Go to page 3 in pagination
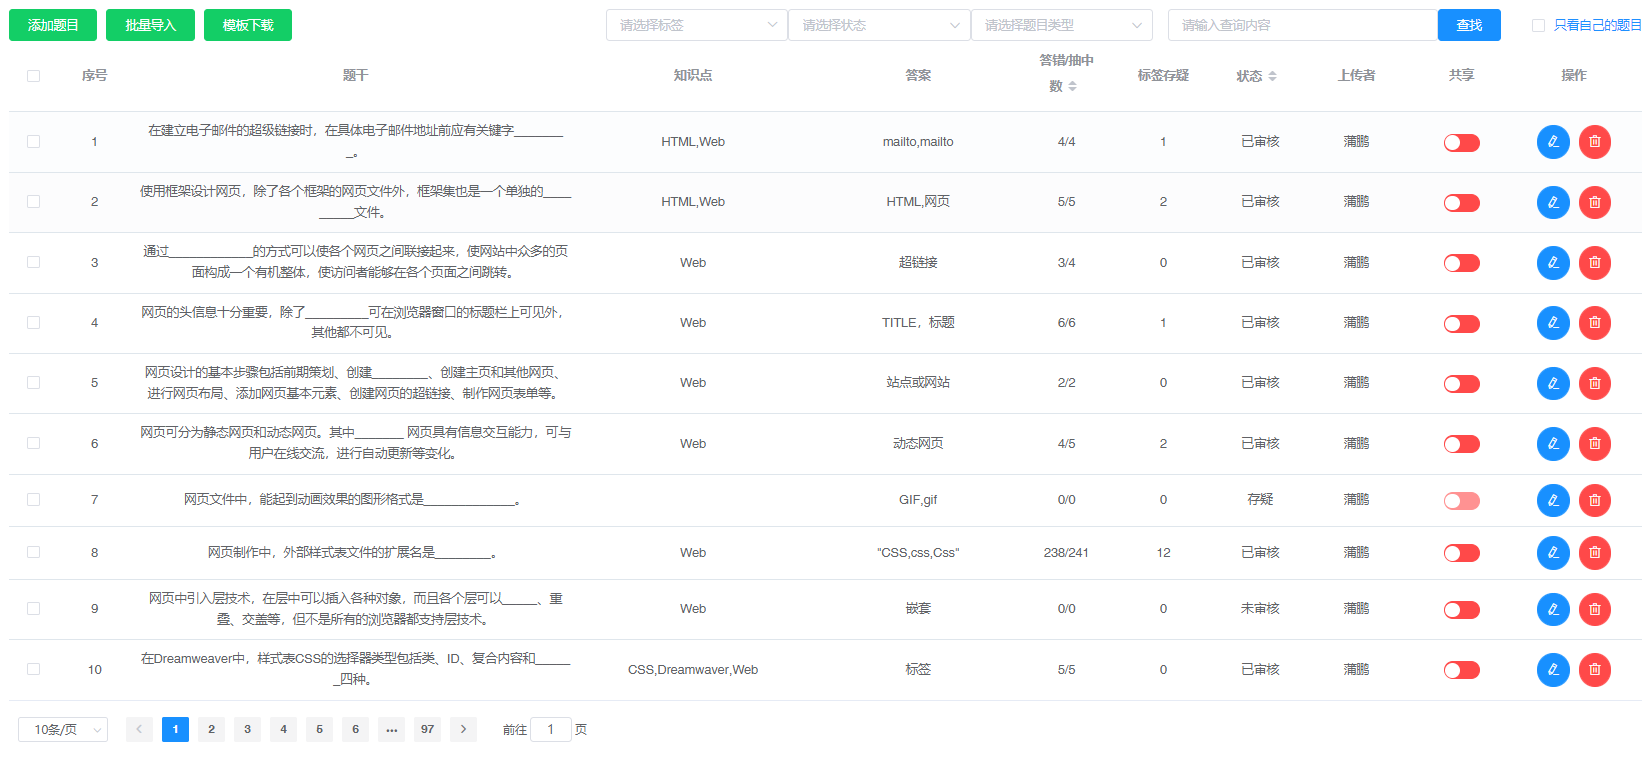Screen dimensions: 1652x768 [x=247, y=729]
